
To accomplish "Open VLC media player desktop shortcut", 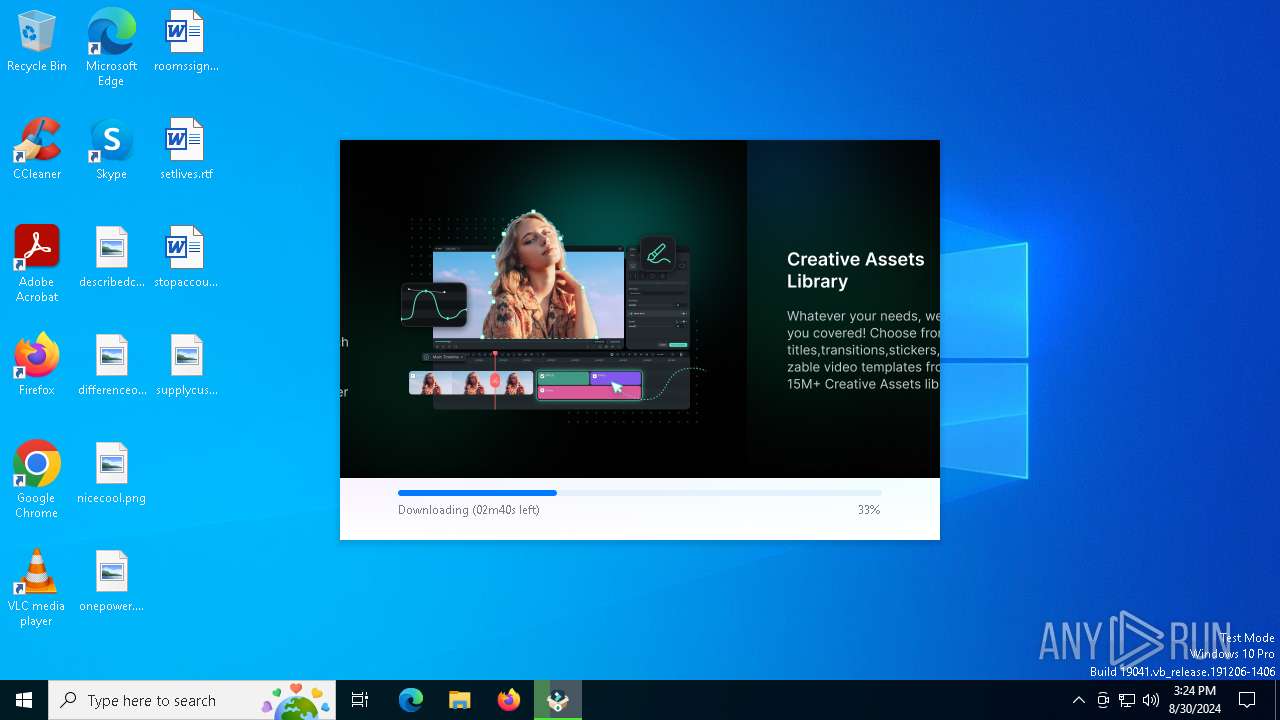I will click(x=37, y=588).
